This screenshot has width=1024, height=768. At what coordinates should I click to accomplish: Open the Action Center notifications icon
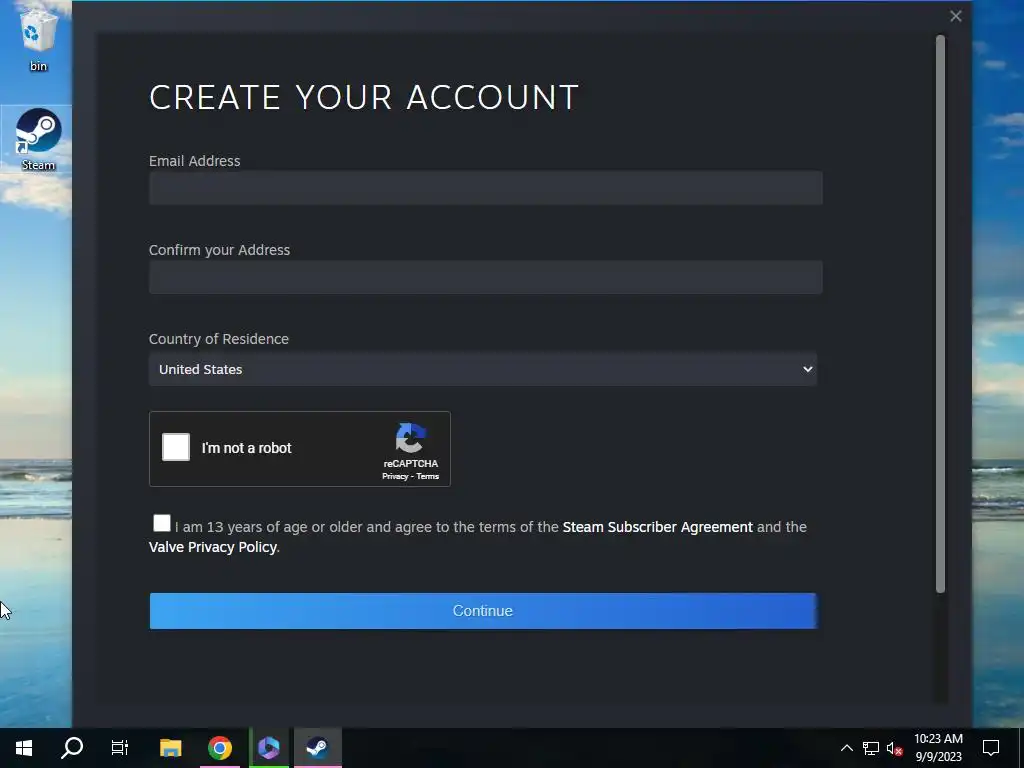(991, 748)
